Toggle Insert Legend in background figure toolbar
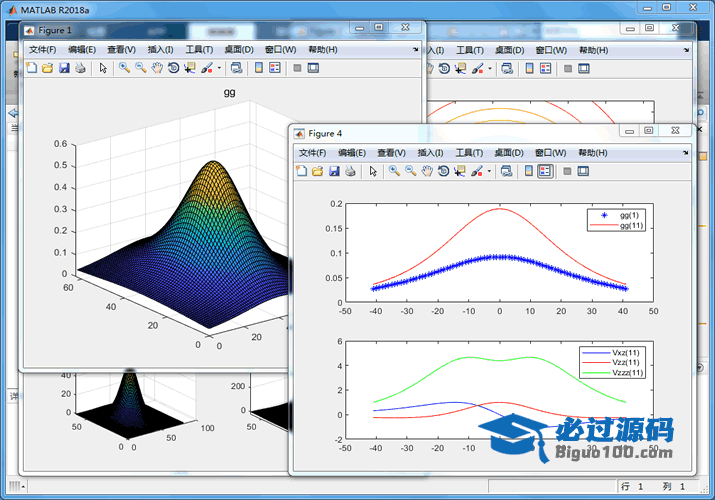The width and height of the screenshot is (715, 500). click(x=545, y=69)
